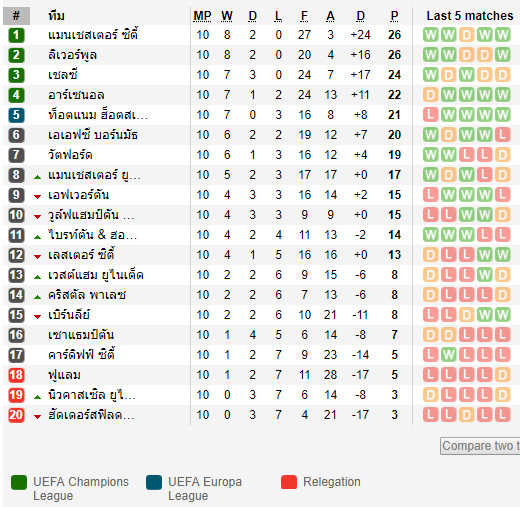Click first W result badge for rank 1
The image size is (520, 507).
[x=431, y=35]
